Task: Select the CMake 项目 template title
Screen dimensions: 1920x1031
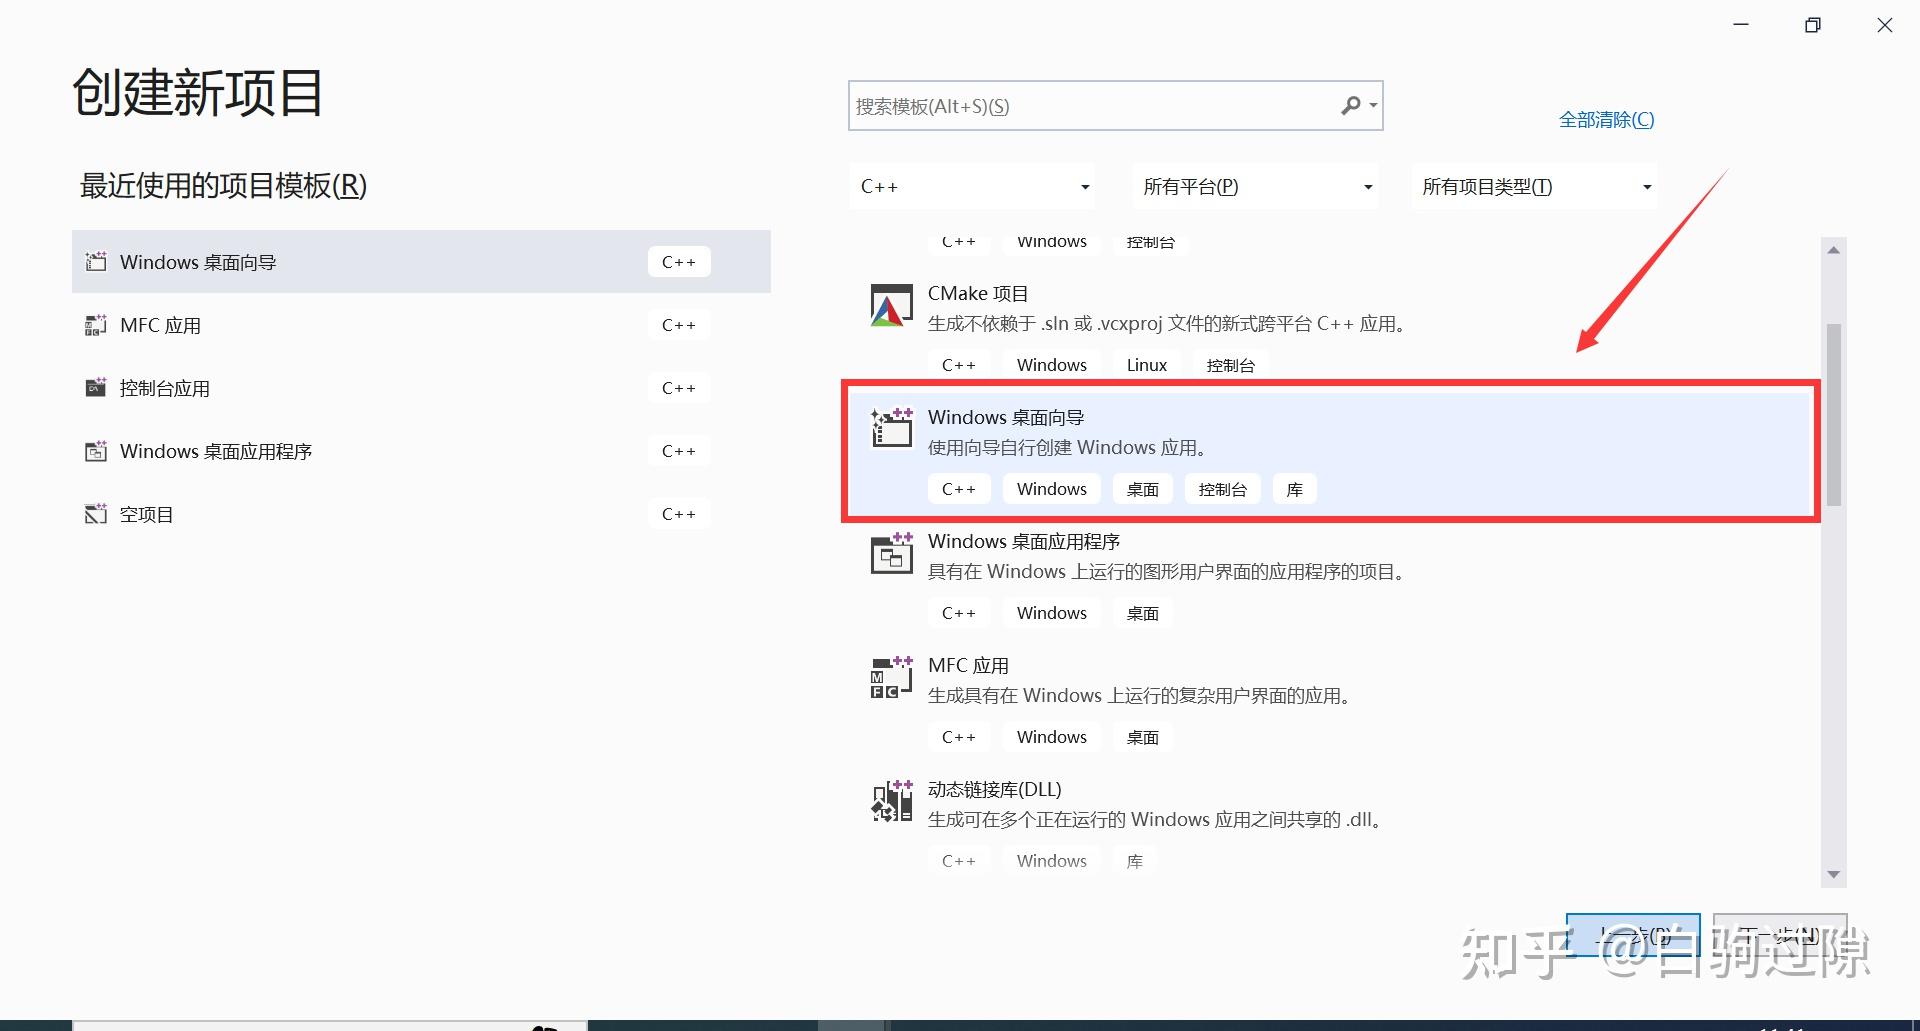Action: (x=978, y=293)
